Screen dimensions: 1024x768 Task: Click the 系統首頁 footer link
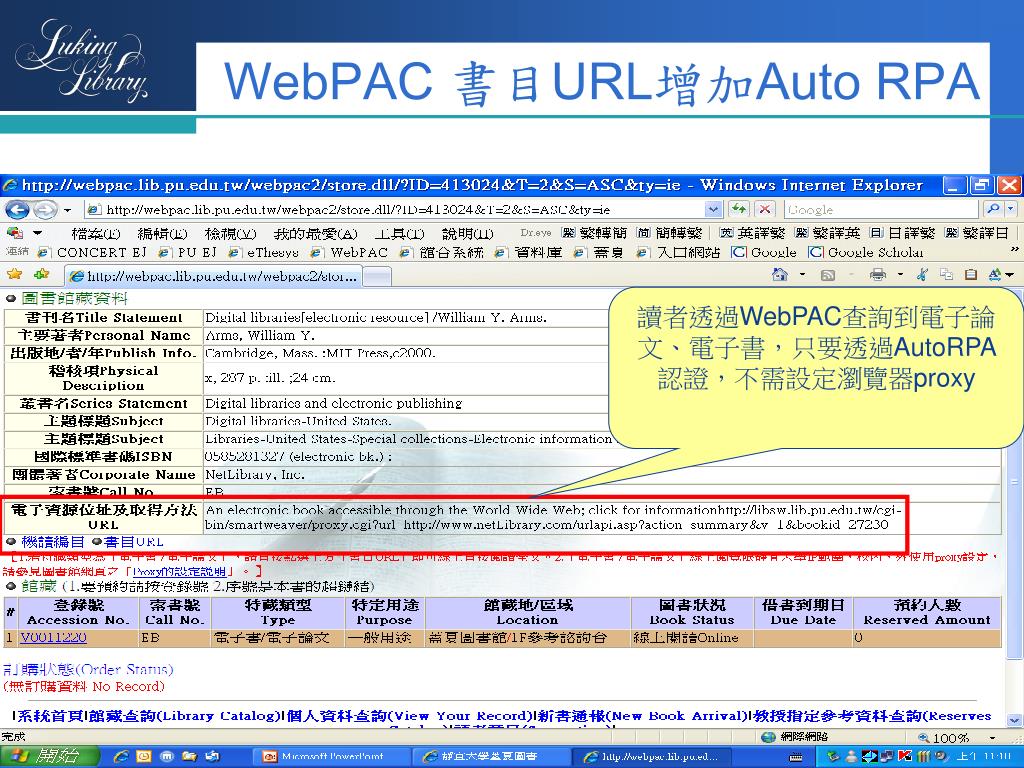pos(50,716)
